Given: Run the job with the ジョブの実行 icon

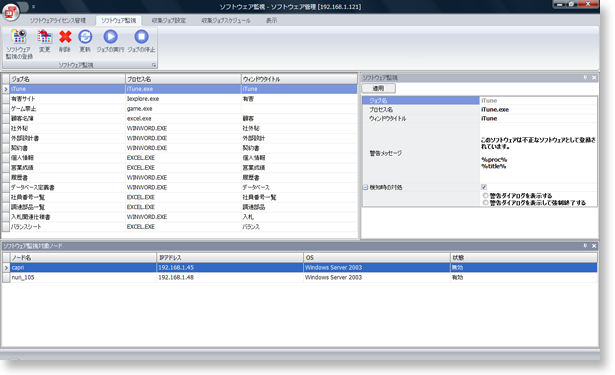Looking at the screenshot, I should click(110, 41).
